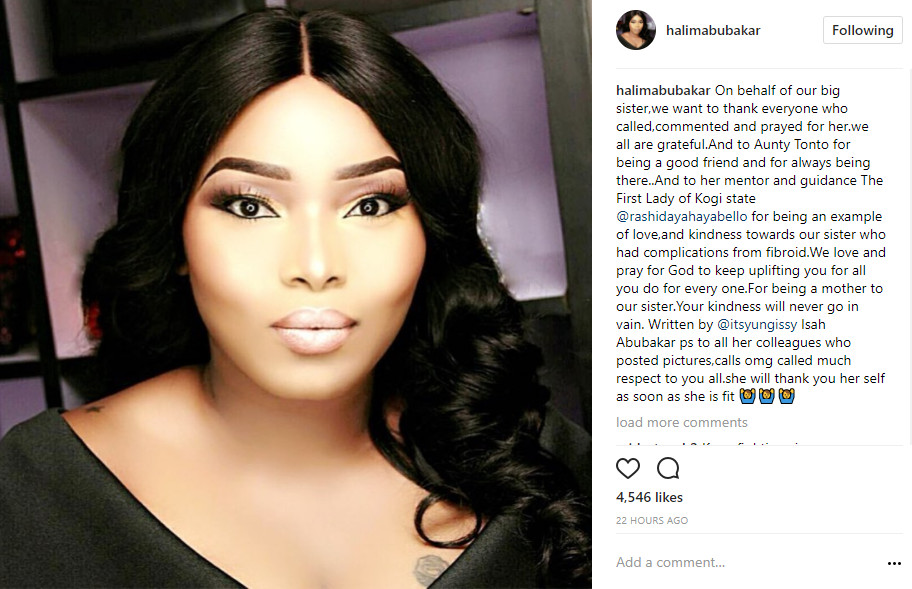Screen dimensions: 912x589
Task: Click the halimabubakar username in header
Action: [x=713, y=30]
